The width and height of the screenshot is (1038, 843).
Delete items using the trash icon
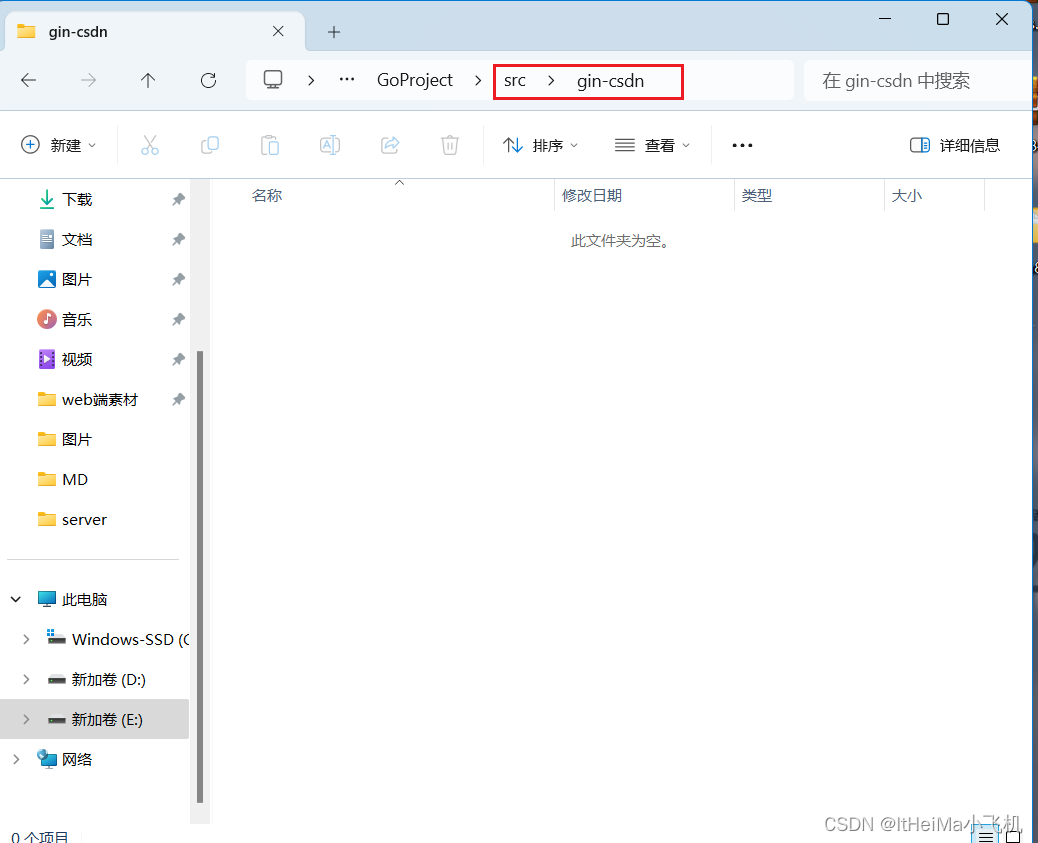(x=449, y=145)
